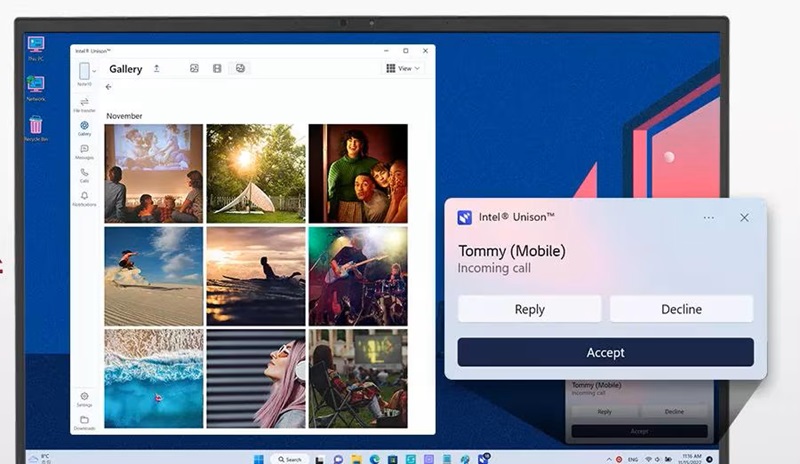The width and height of the screenshot is (800, 464).
Task: Go to Calls in the Unison sidebar
Action: point(84,175)
